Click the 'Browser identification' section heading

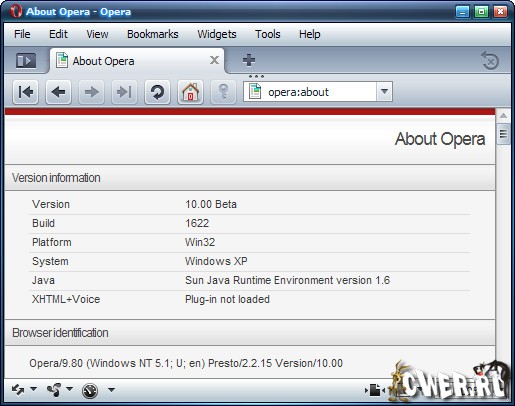point(60,333)
